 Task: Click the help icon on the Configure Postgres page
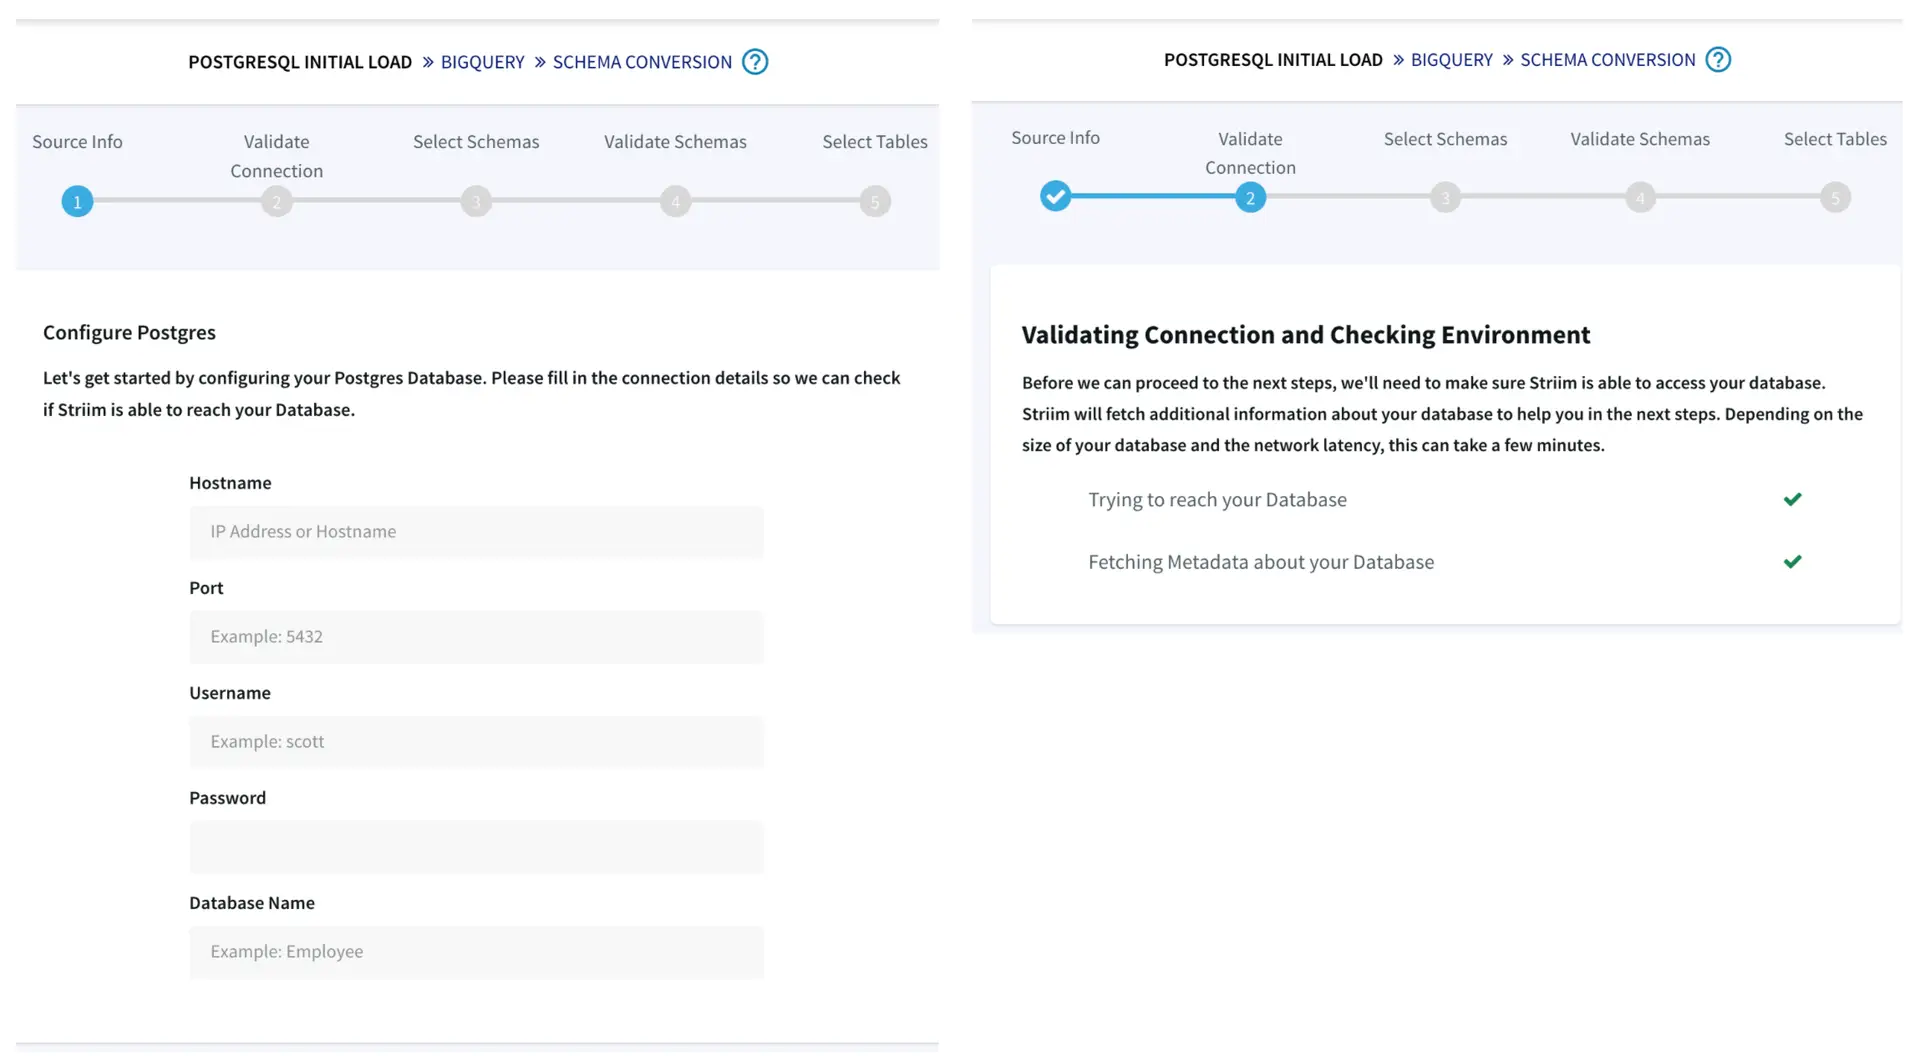click(x=755, y=62)
